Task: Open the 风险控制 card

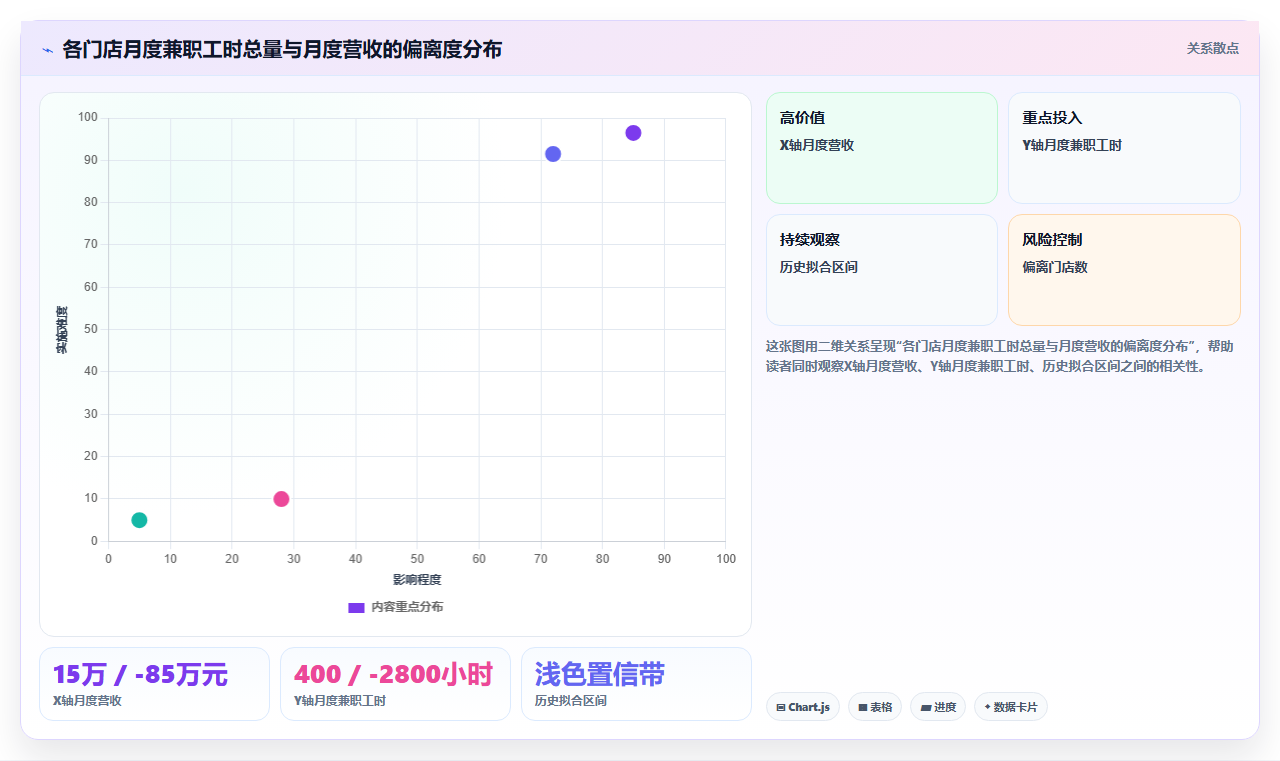Action: point(1124,270)
